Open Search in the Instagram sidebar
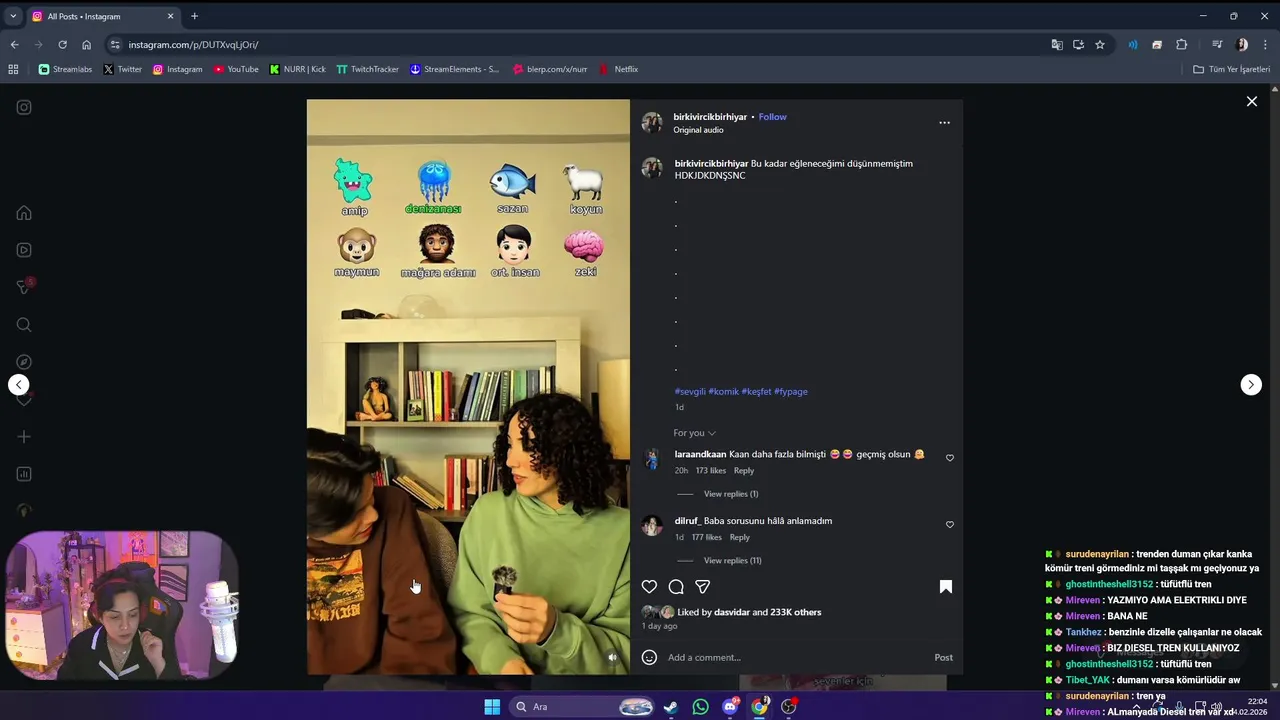The width and height of the screenshot is (1280, 720). (x=24, y=325)
